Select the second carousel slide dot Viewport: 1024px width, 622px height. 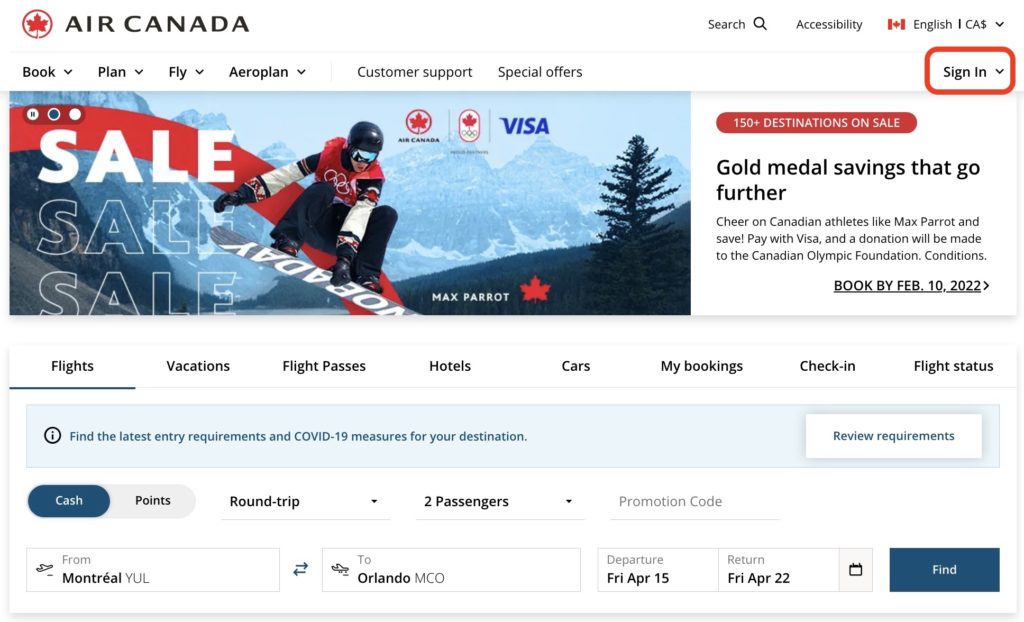pyautogui.click(x=54, y=114)
